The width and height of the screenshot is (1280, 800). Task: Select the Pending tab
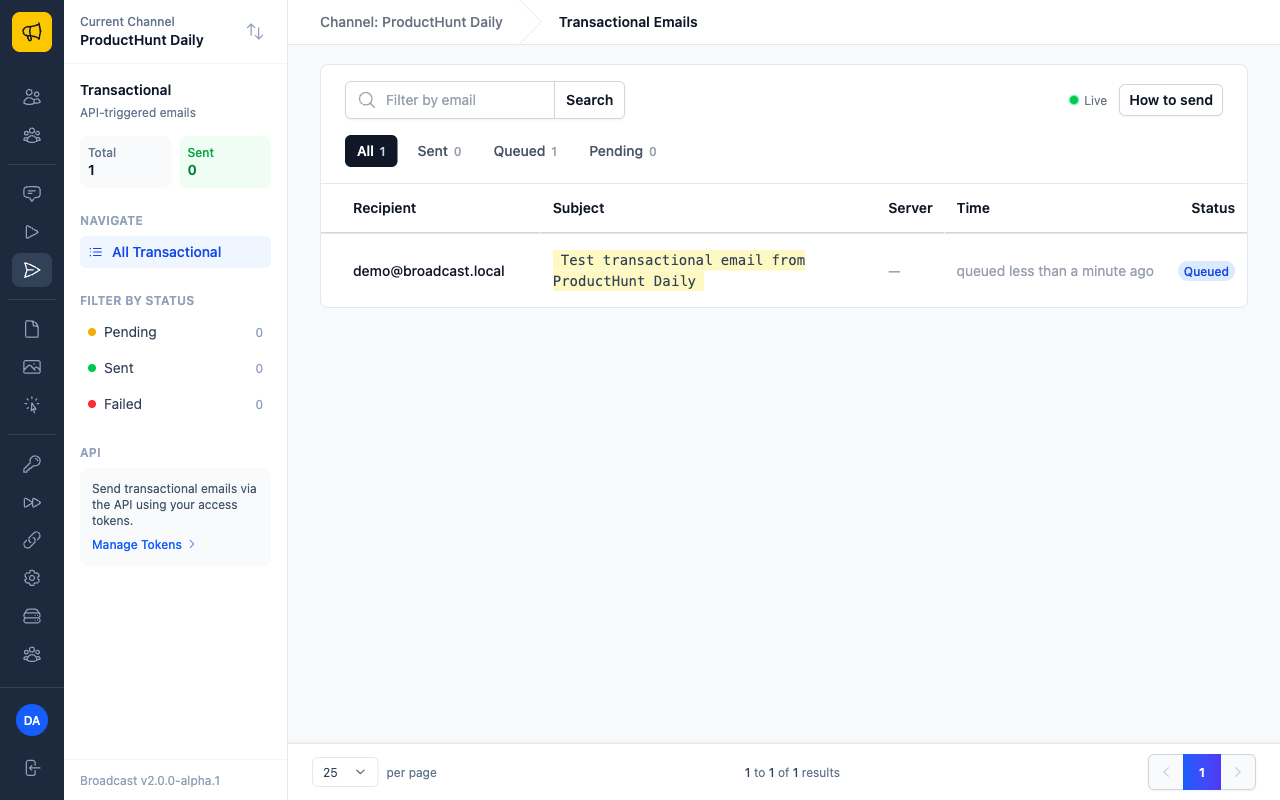[622, 151]
